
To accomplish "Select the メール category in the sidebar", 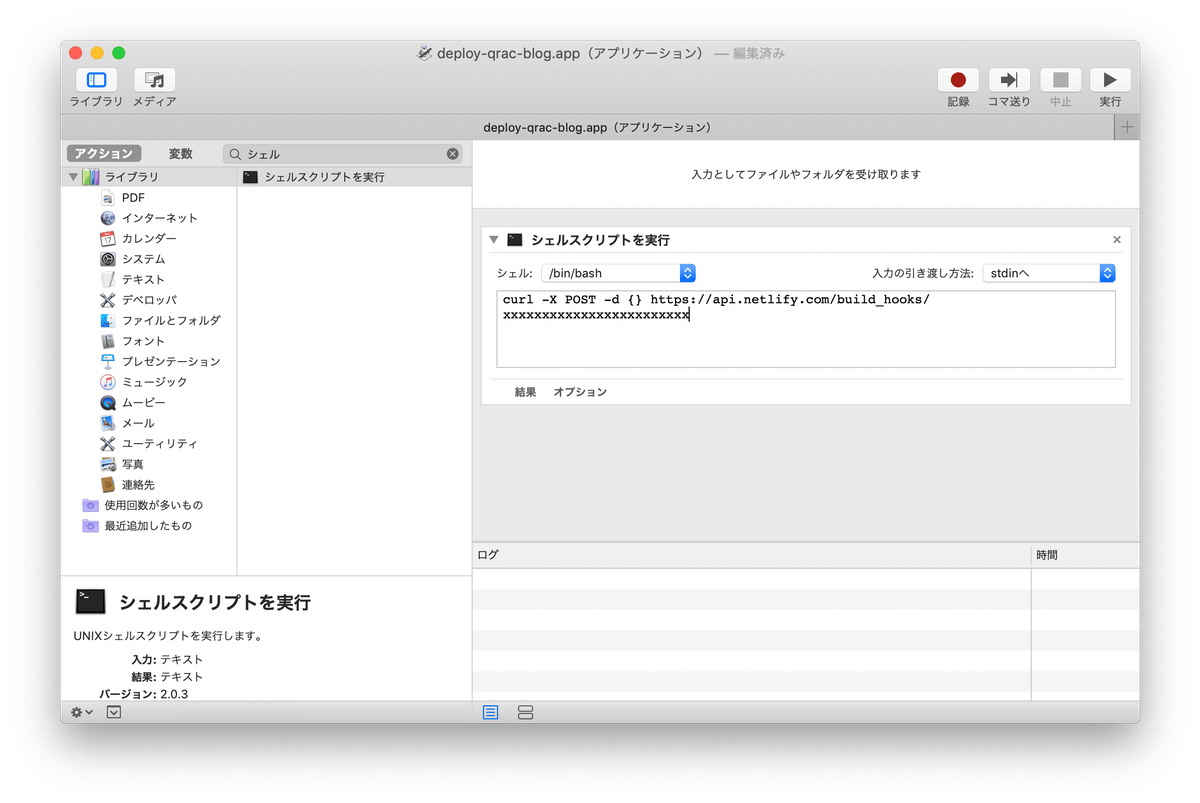I will (125, 422).
